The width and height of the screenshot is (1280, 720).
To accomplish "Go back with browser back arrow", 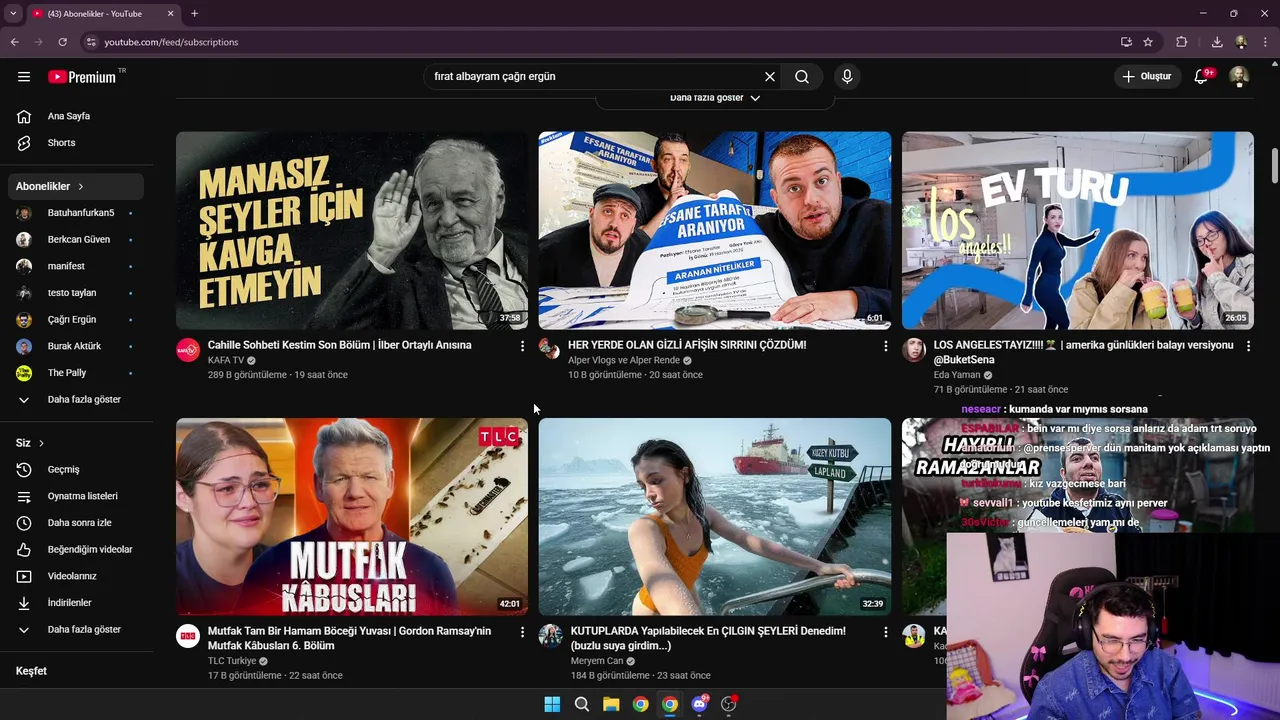I will tap(14, 42).
